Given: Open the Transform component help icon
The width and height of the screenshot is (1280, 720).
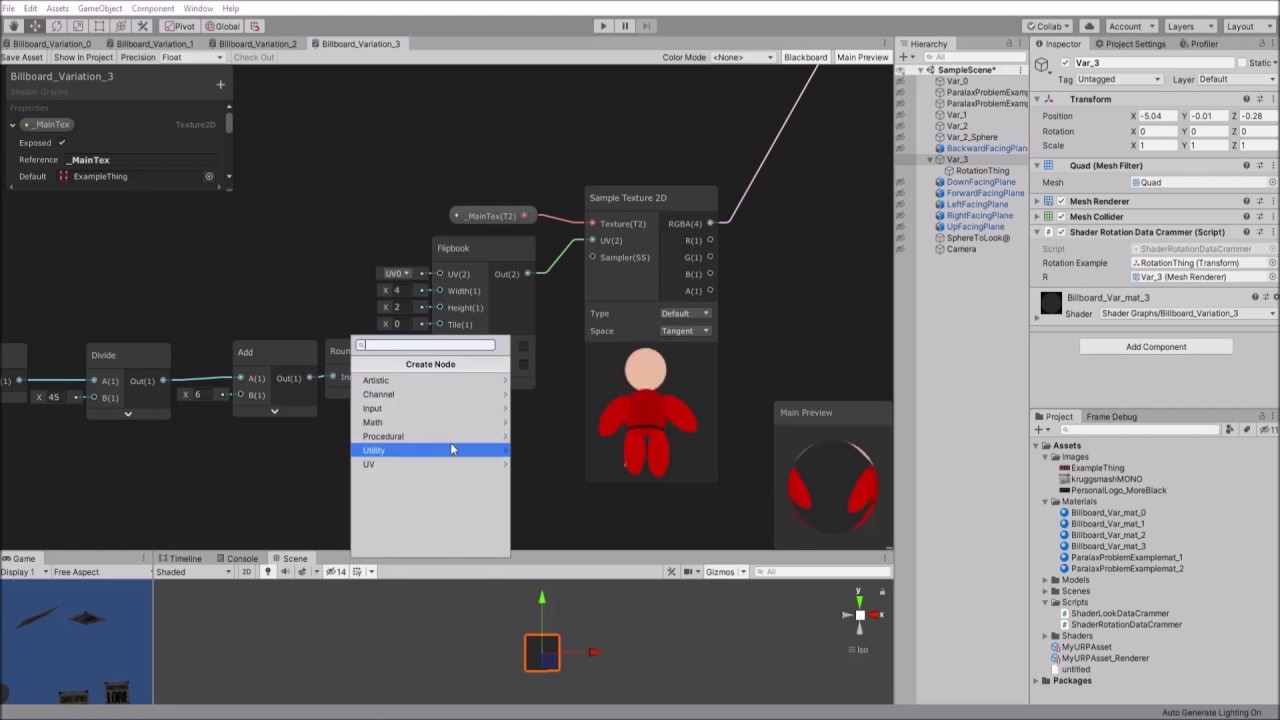Looking at the screenshot, I should (x=1246, y=99).
